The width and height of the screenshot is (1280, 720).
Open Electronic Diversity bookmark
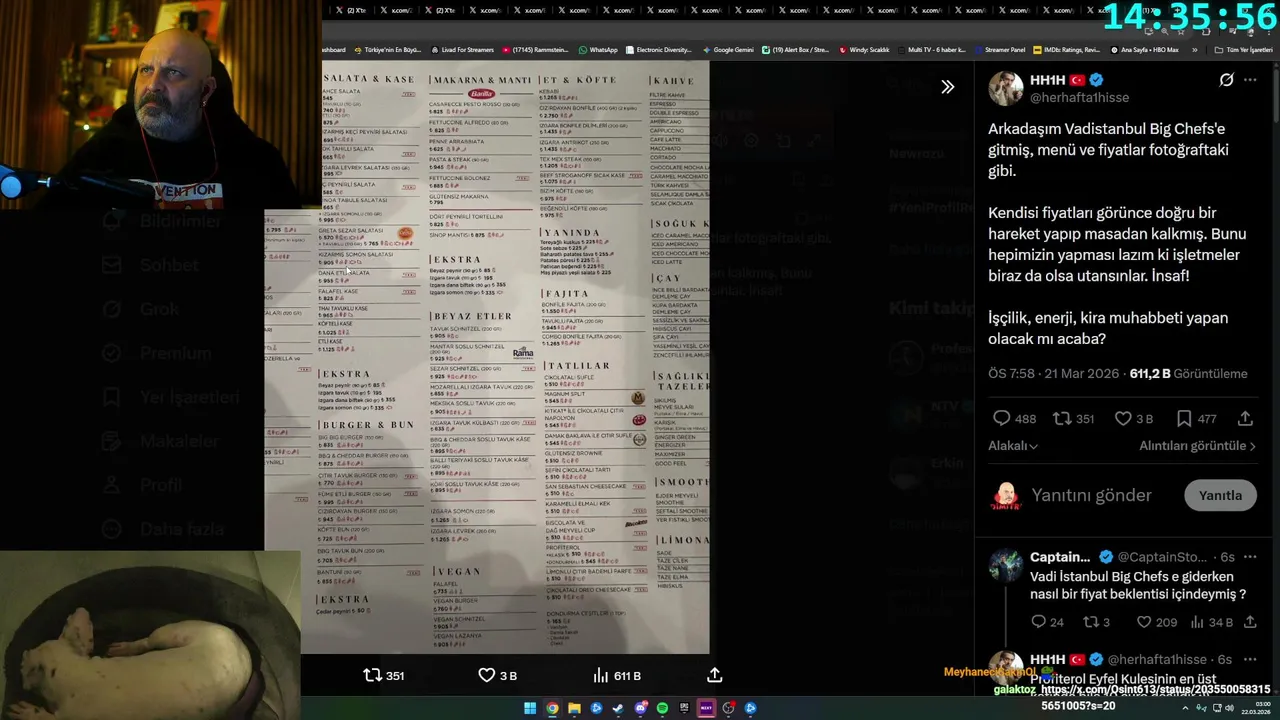coord(658,50)
